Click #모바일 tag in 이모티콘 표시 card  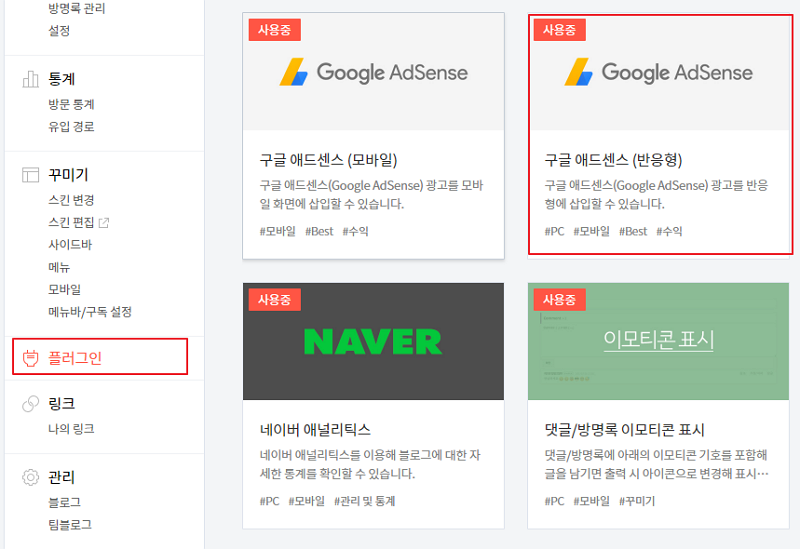coord(592,501)
